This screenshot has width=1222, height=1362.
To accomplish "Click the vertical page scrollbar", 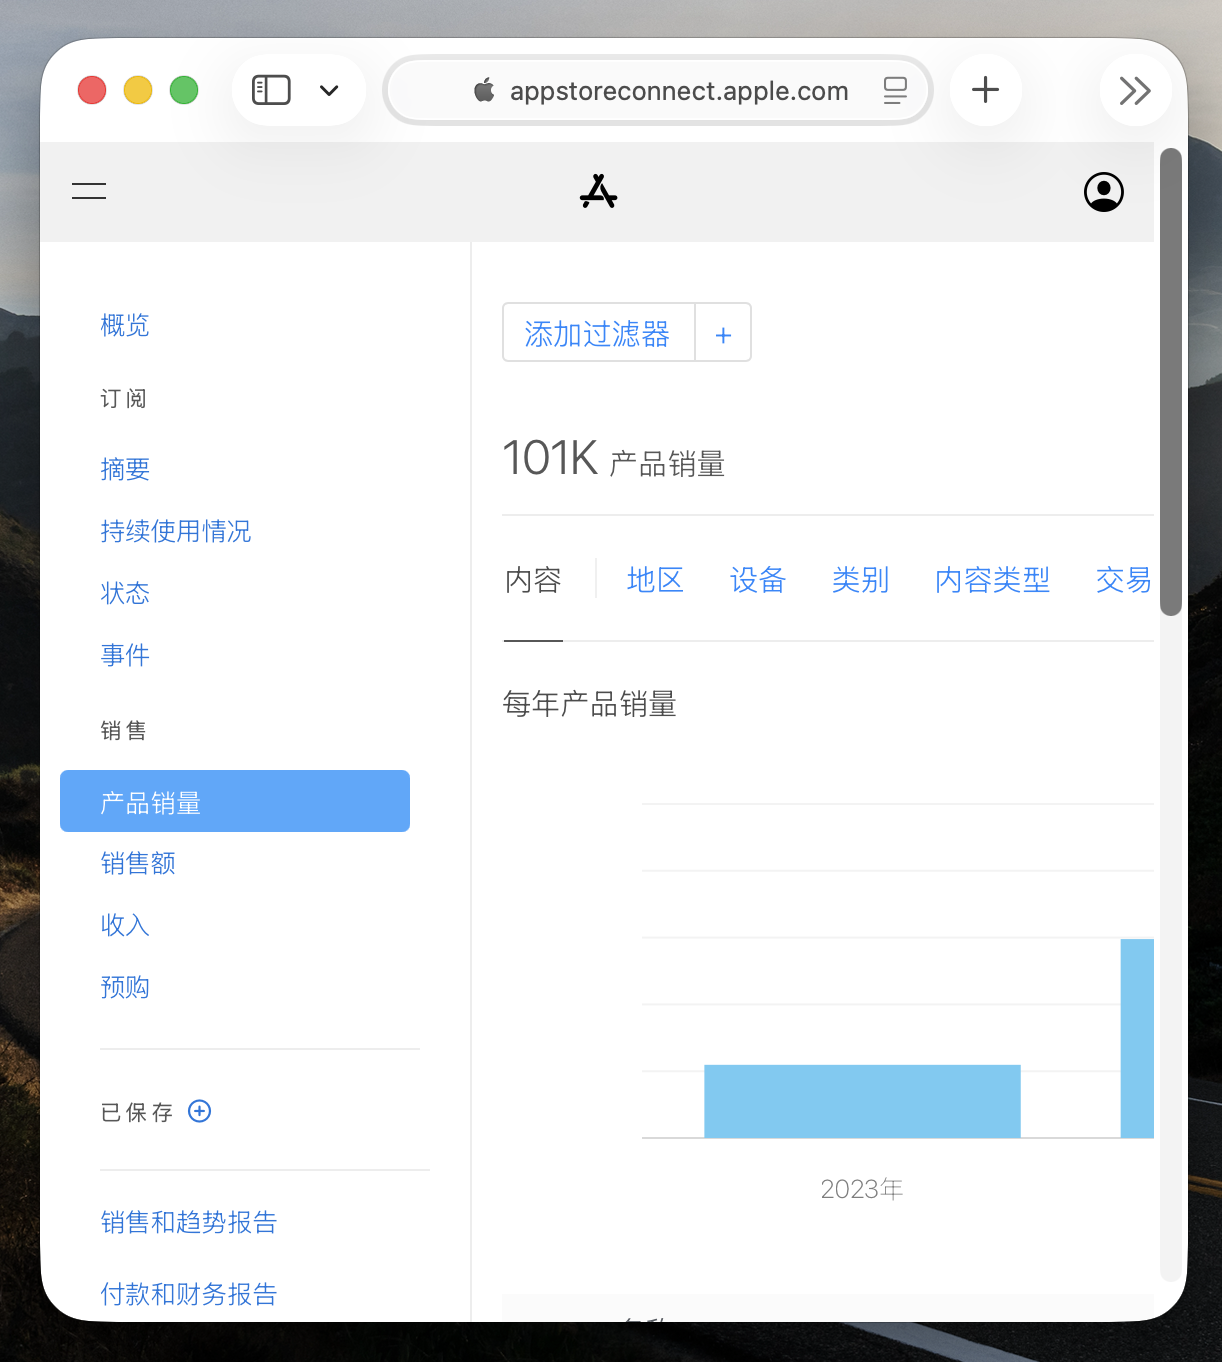I will 1170,380.
